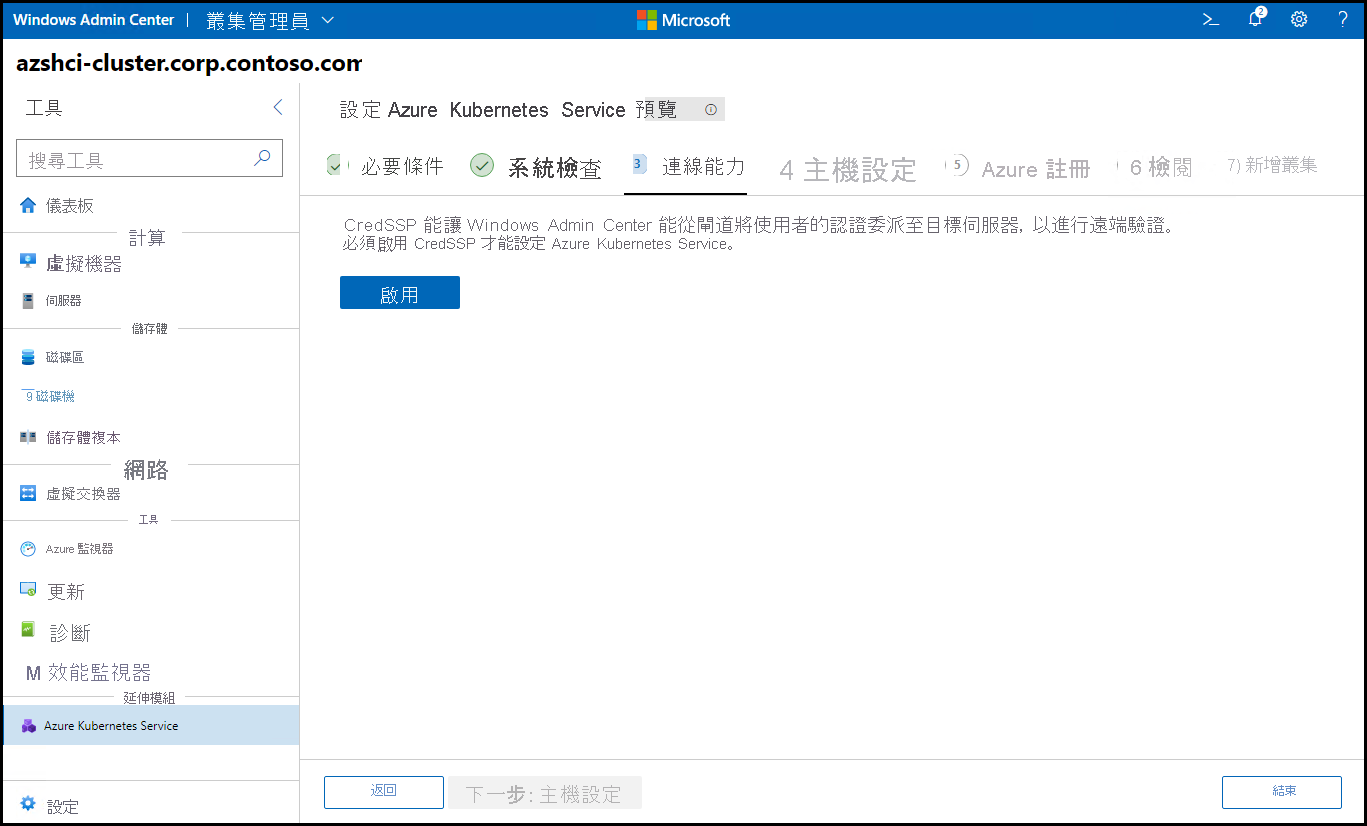Click the Microsoft logo

[684, 20]
